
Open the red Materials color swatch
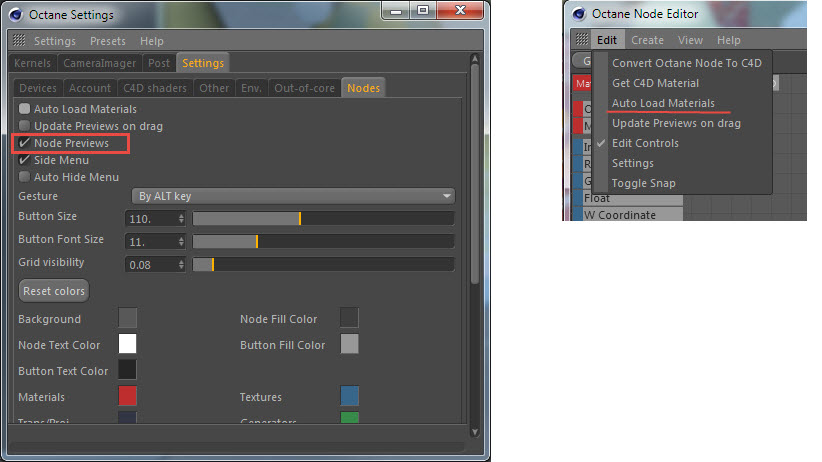127,396
